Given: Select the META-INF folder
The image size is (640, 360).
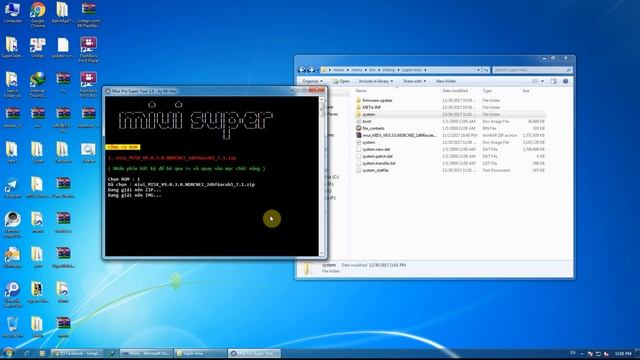Looking at the screenshot, I should 371,107.
